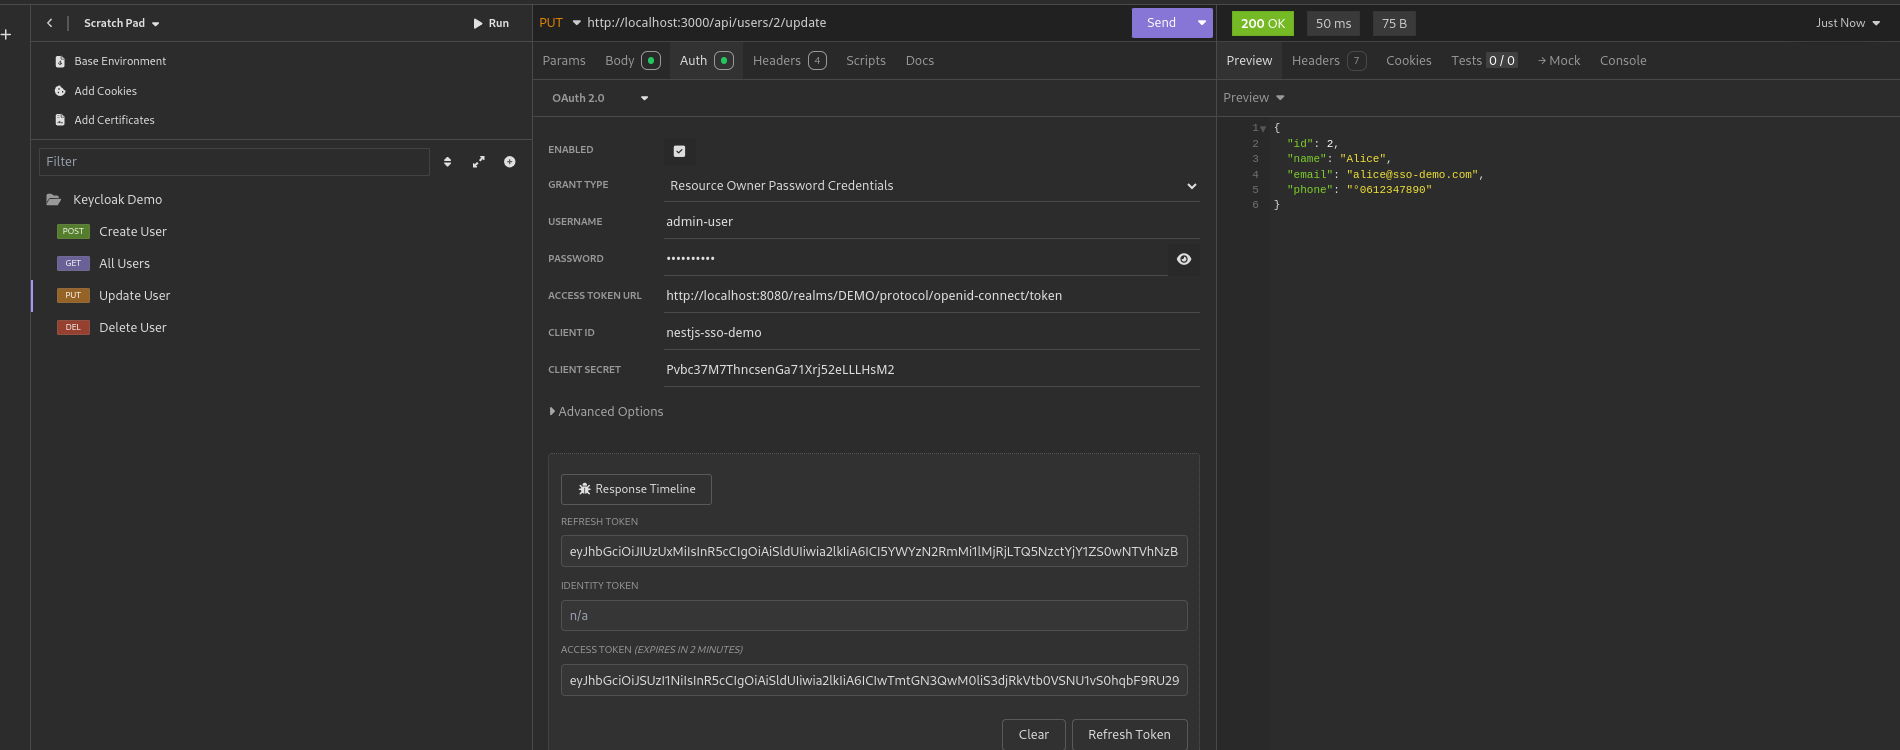Click Refresh Token button
The image size is (1900, 750).
coord(1129,734)
